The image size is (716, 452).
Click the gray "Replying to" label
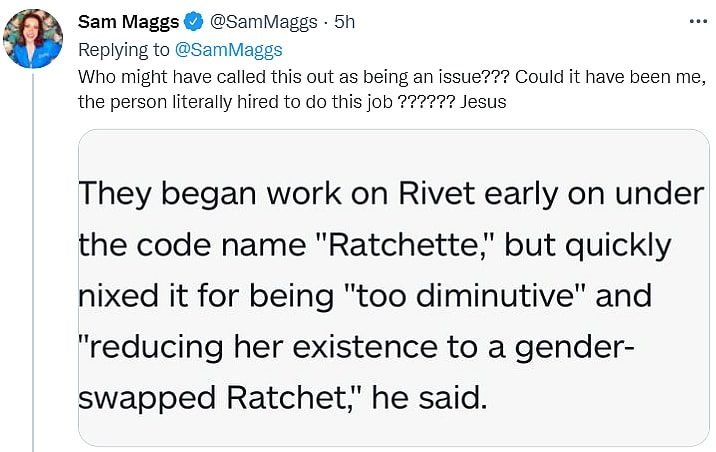pyautogui.click(x=124, y=48)
